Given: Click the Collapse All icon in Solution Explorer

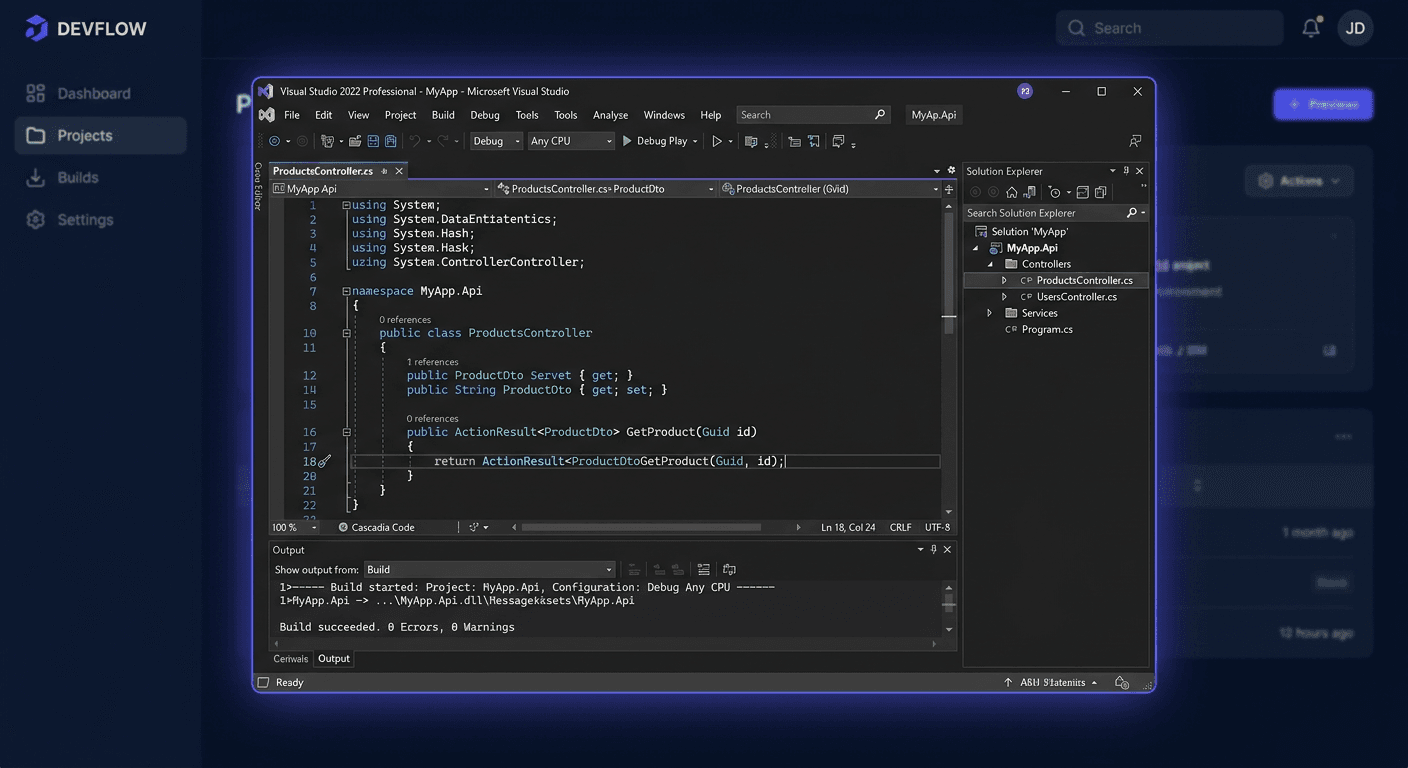Looking at the screenshot, I should click(1083, 191).
